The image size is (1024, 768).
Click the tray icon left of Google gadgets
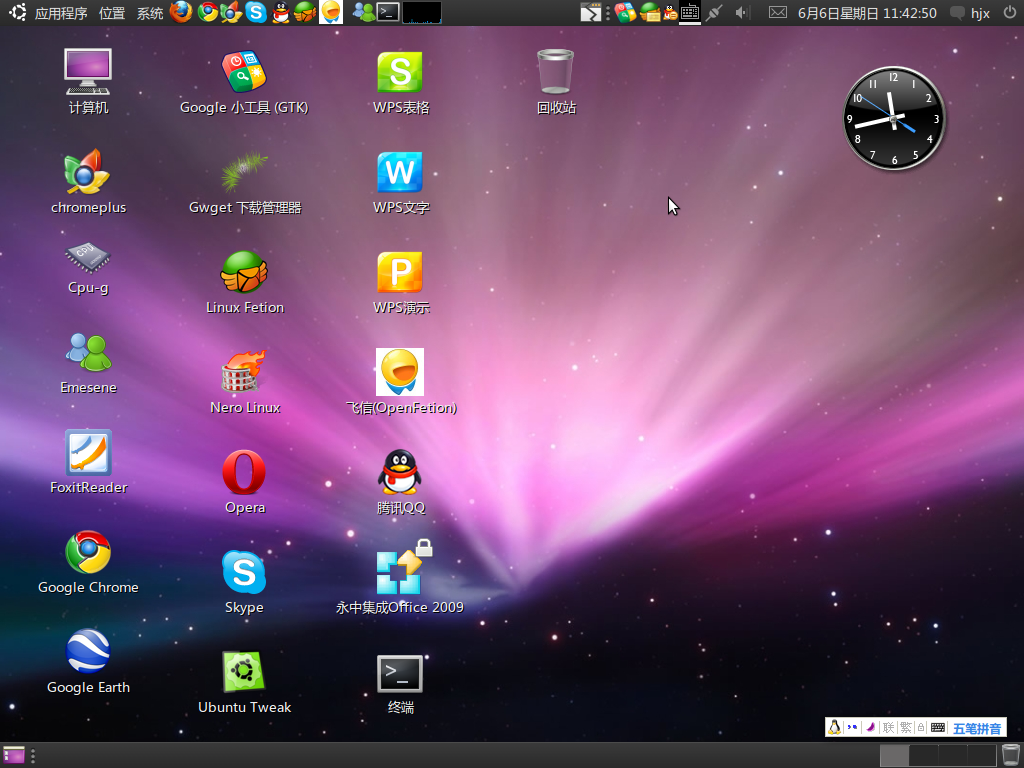click(x=590, y=12)
